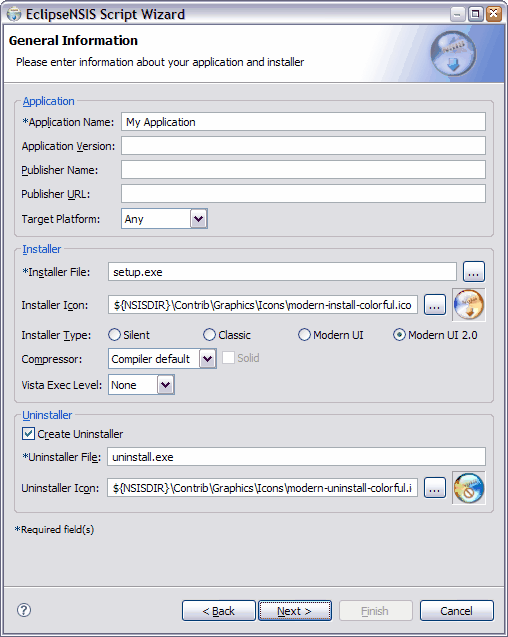The height and width of the screenshot is (637, 508).
Task: Click the uninstaller icon preview image
Action: (469, 488)
